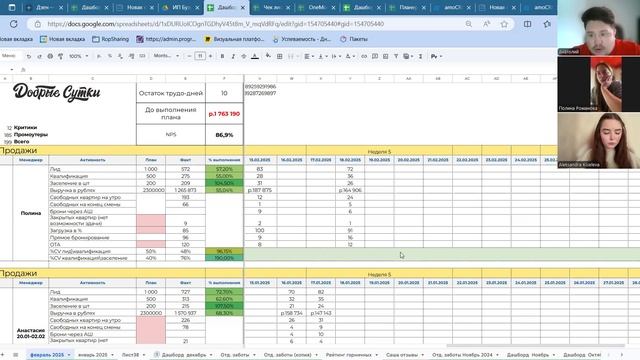Click the font size field showing 11

coord(200,56)
